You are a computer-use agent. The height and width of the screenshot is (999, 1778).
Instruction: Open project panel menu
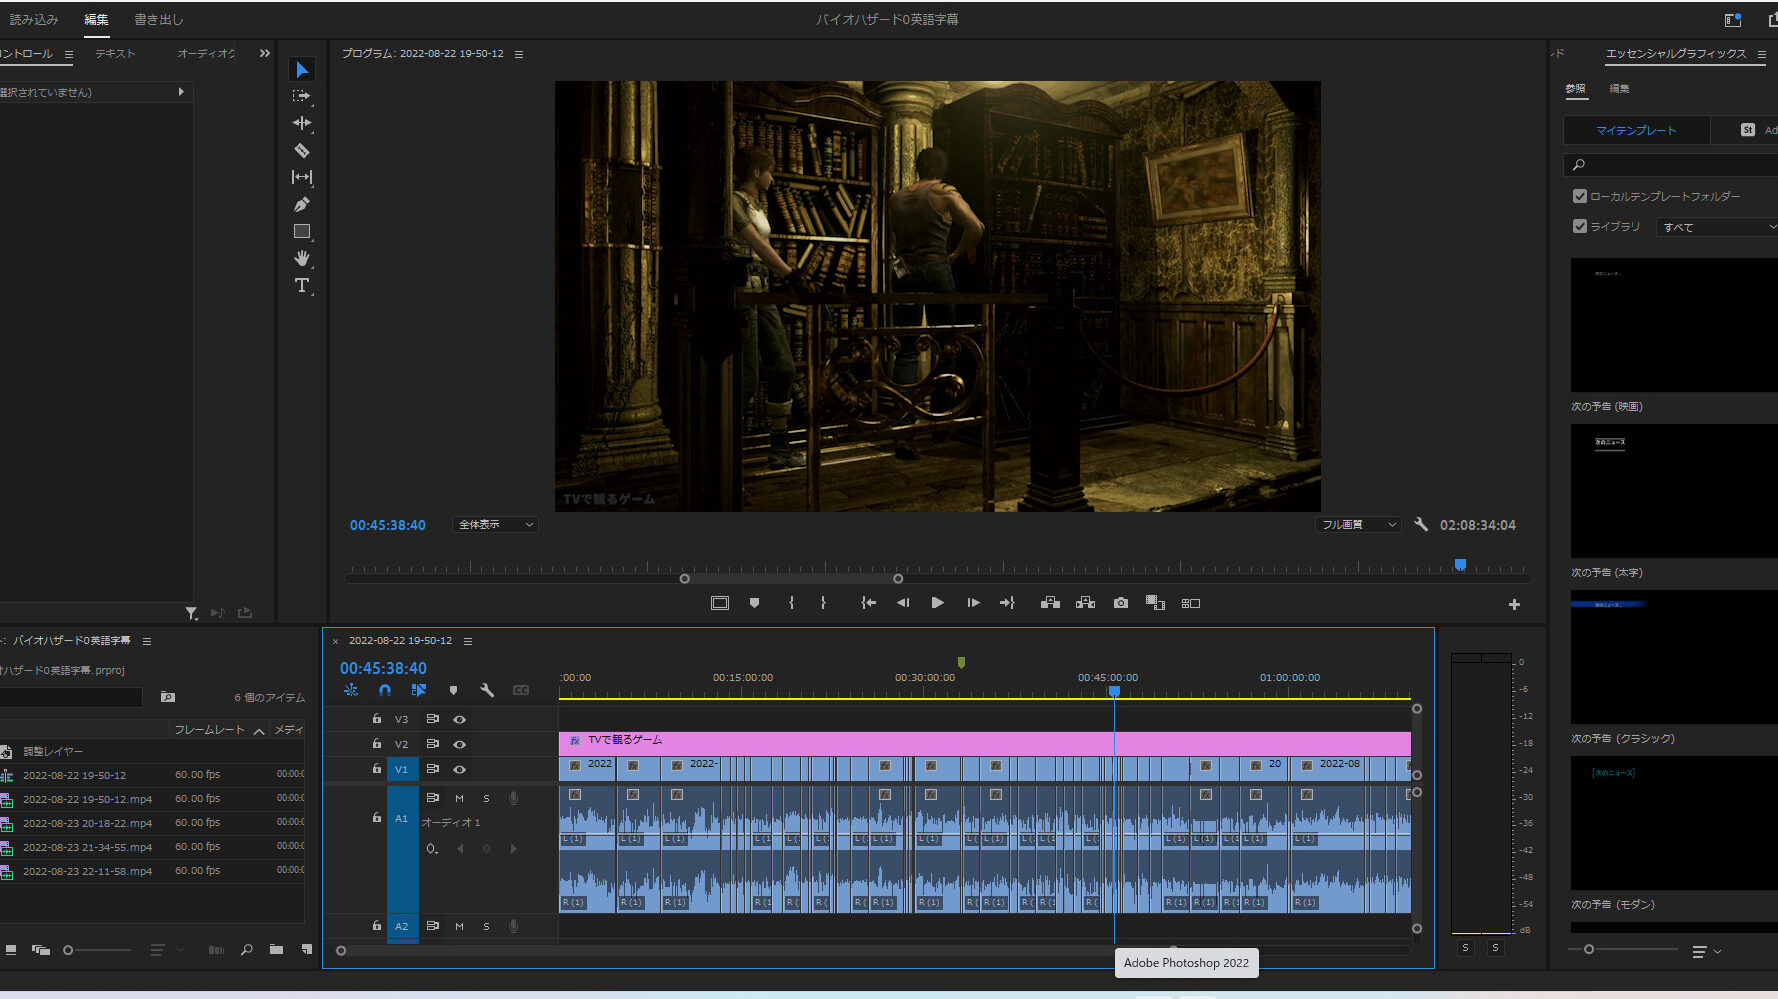tap(146, 641)
